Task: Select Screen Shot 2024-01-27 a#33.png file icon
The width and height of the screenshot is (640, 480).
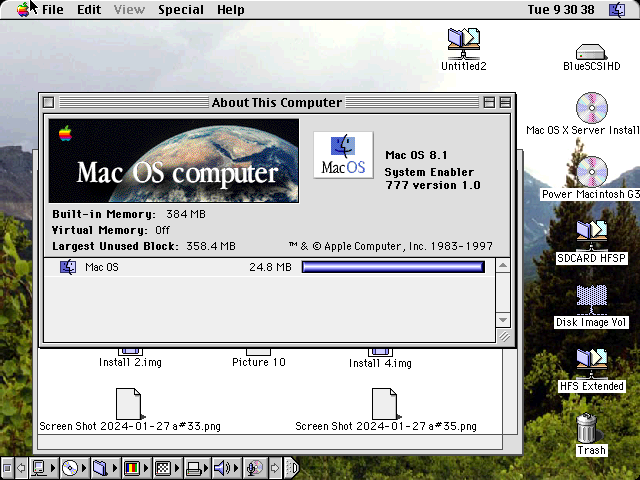Action: [129, 404]
